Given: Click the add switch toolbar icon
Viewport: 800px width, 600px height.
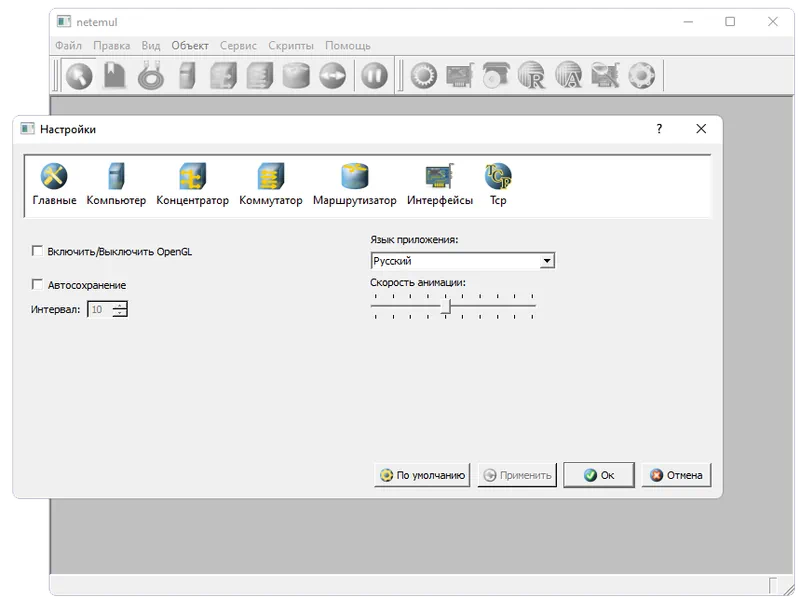Looking at the screenshot, I should [260, 76].
